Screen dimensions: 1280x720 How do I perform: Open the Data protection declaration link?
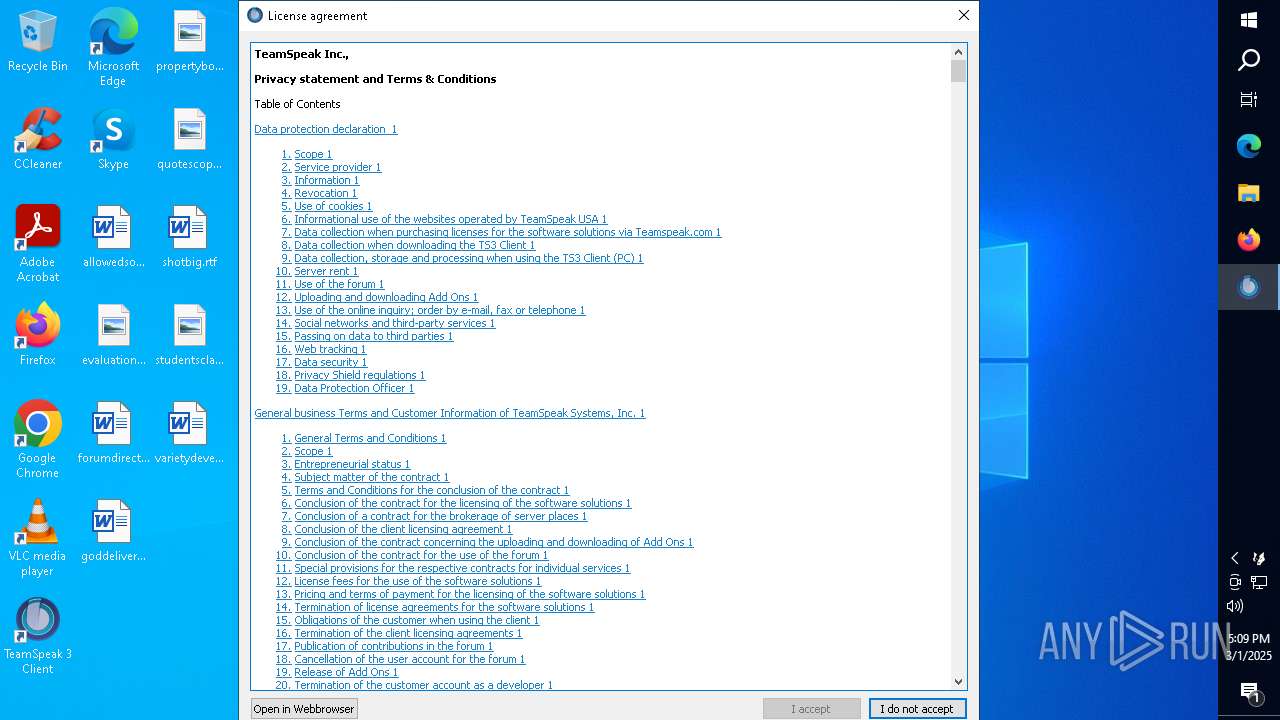[x=325, y=129]
